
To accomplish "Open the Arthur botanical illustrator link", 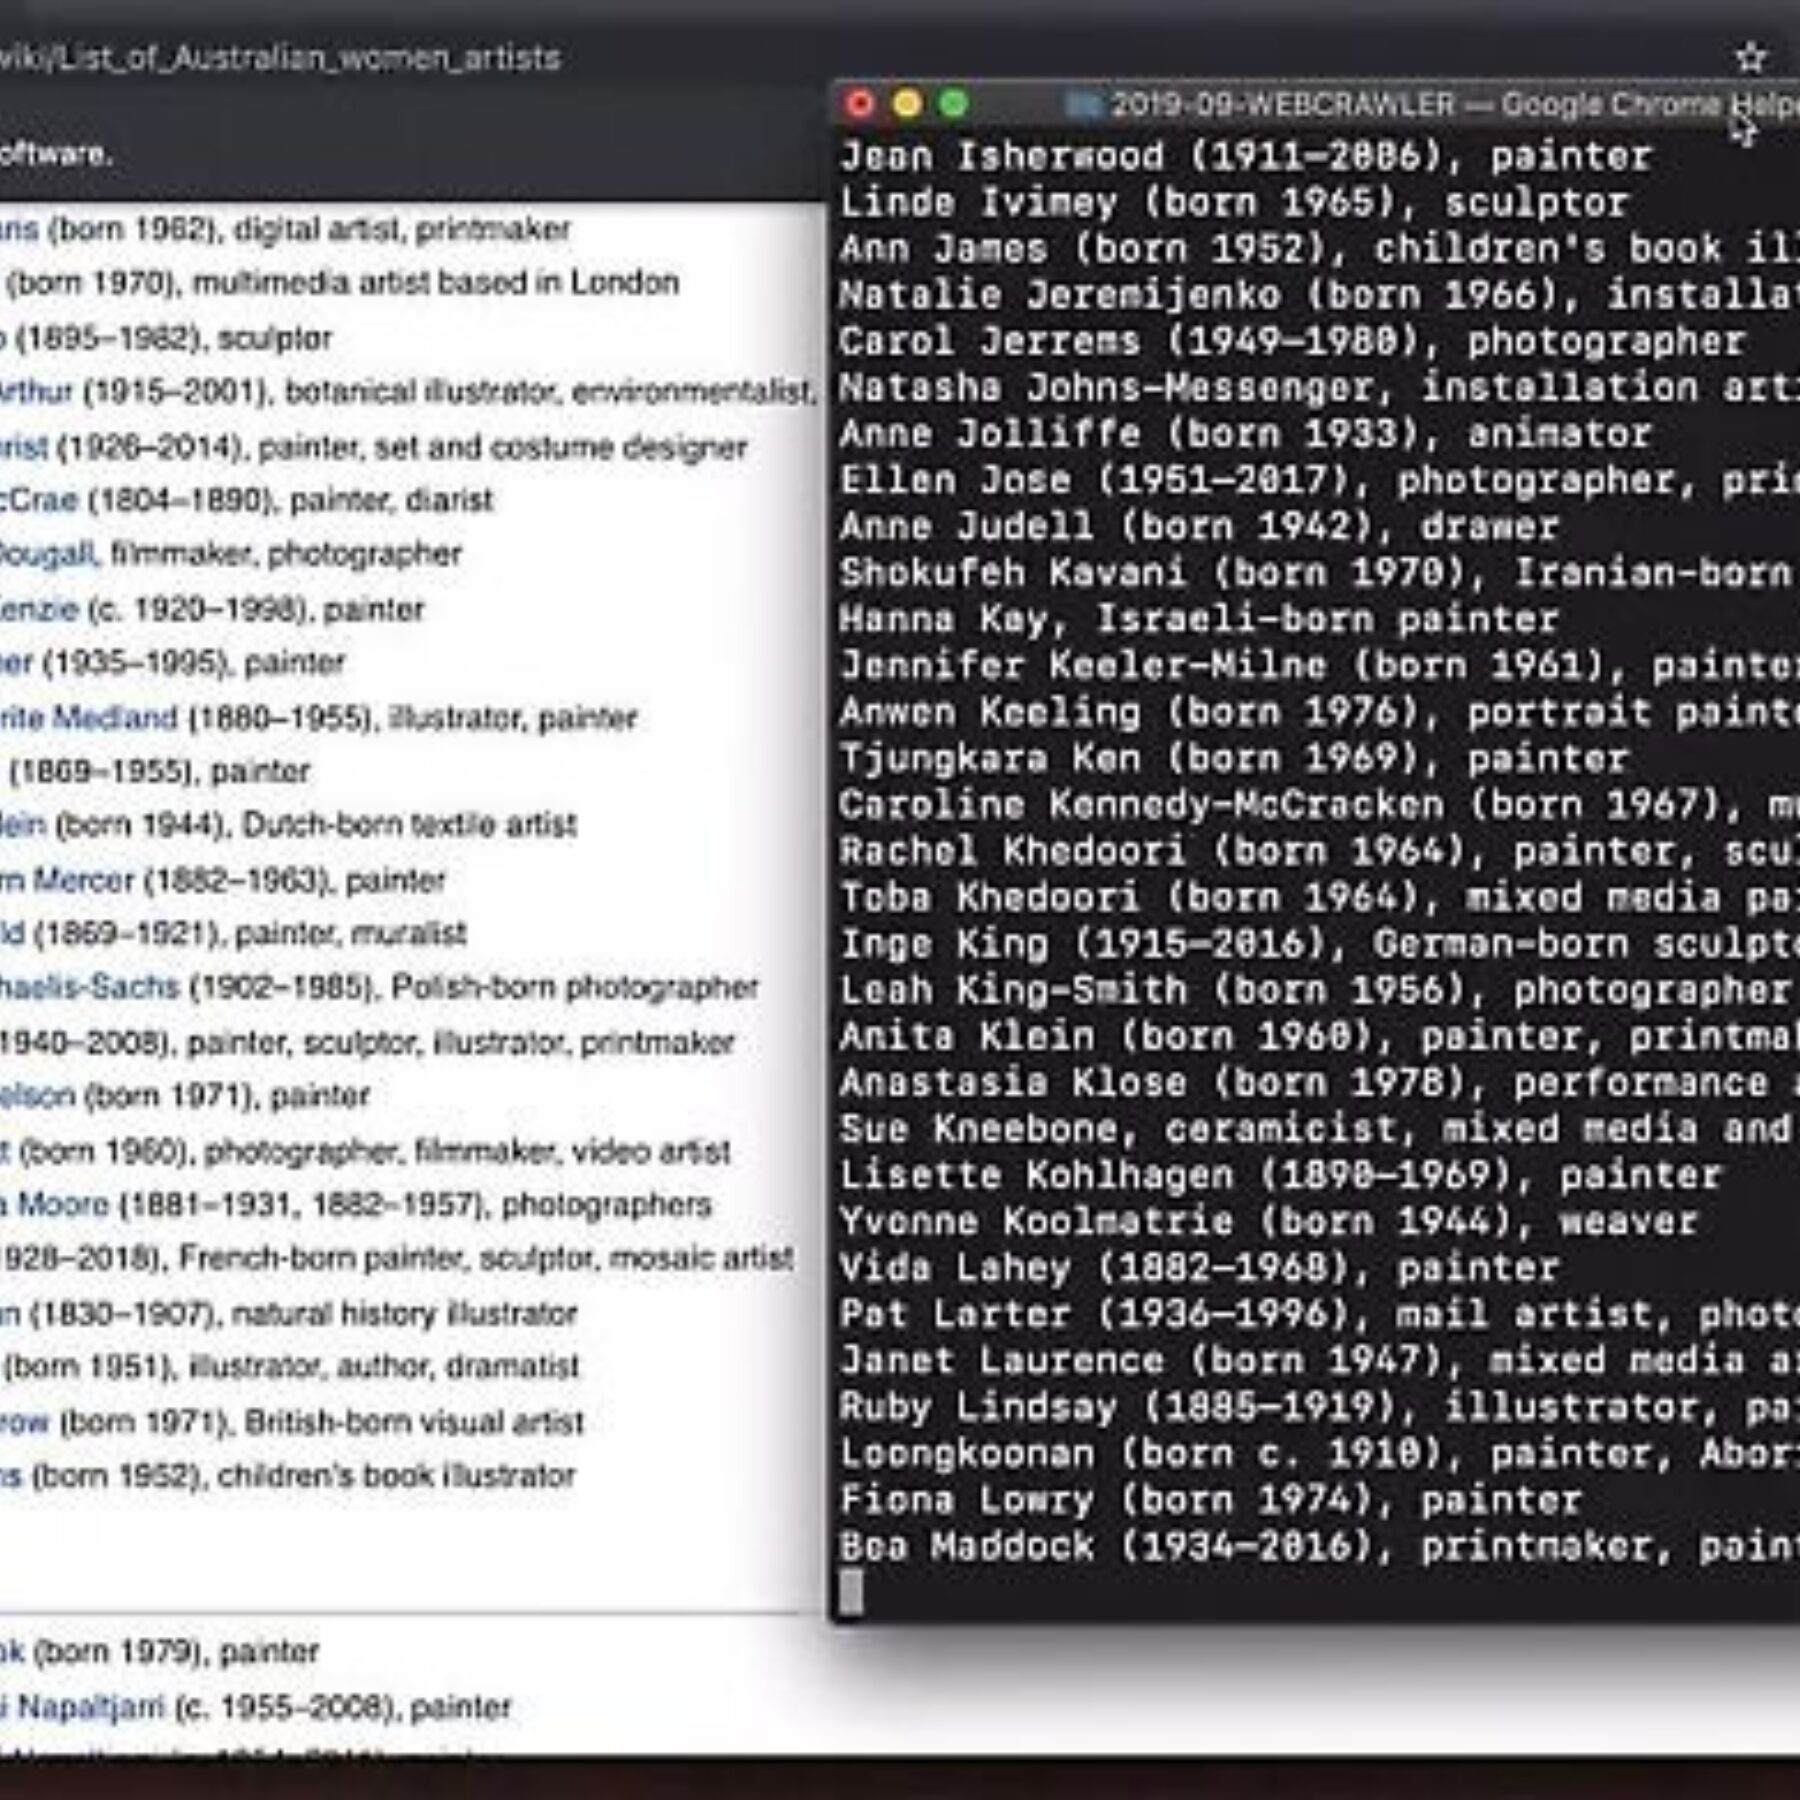I will pyautogui.click(x=36, y=391).
